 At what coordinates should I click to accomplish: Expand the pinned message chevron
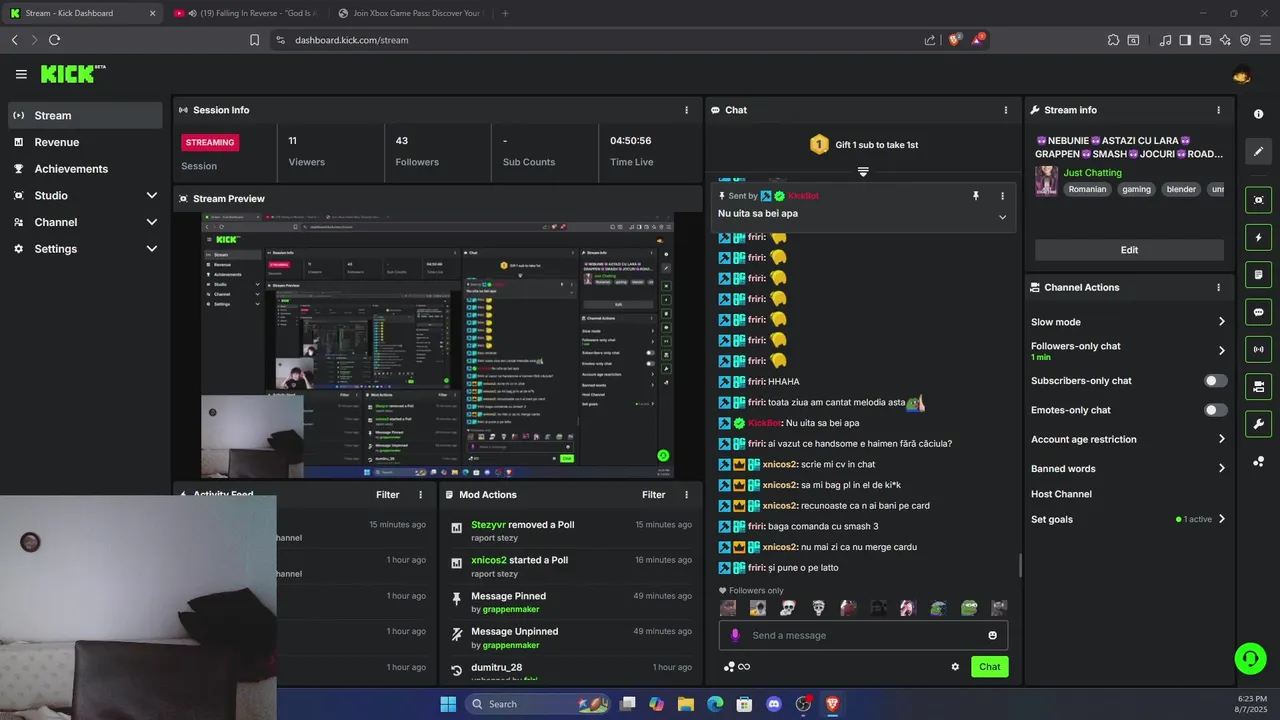pyautogui.click(x=1002, y=217)
